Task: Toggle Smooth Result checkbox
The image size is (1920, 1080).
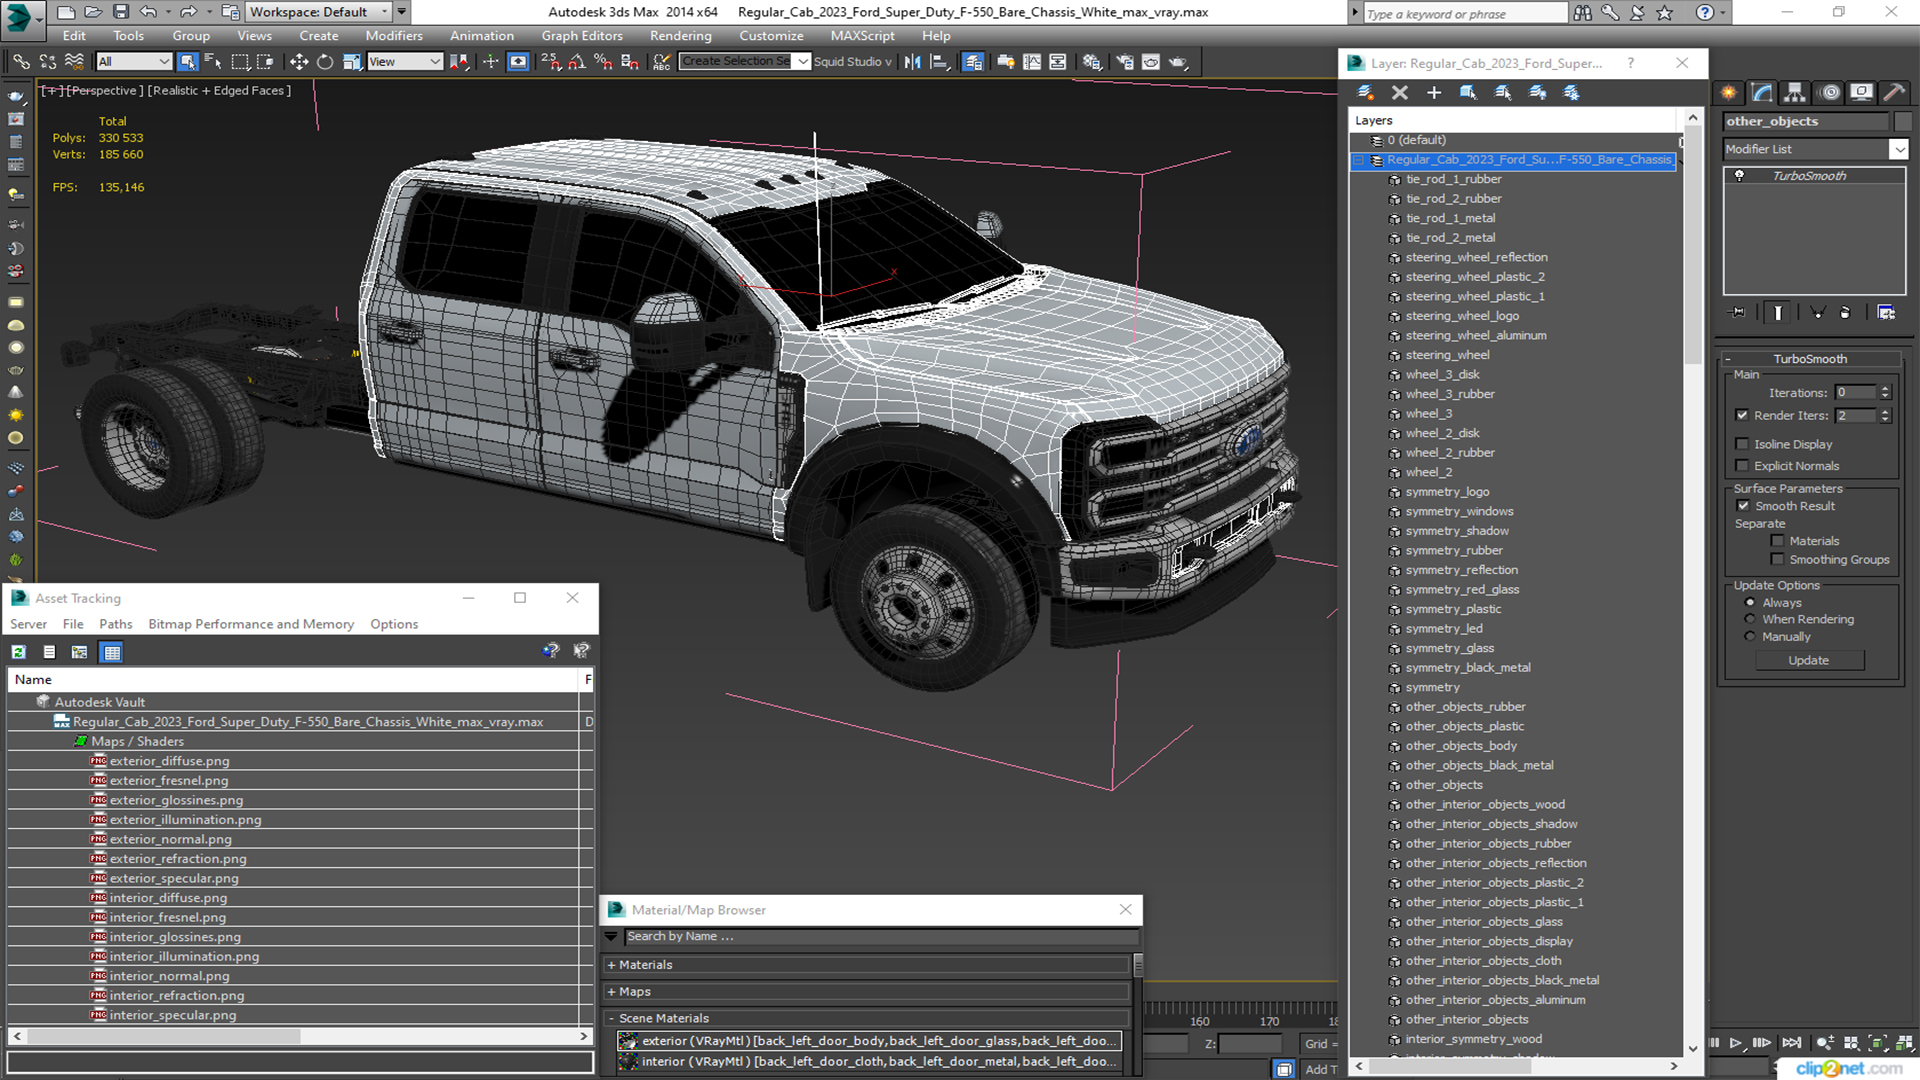Action: (x=1743, y=506)
